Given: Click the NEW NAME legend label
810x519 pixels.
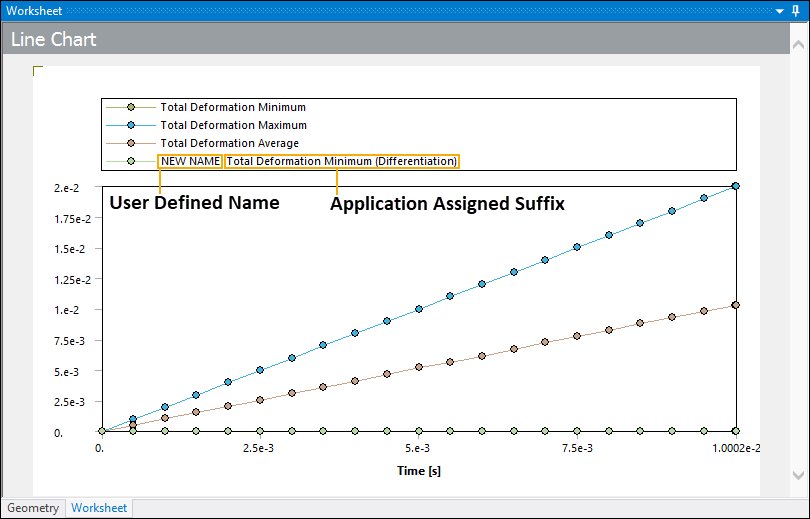Looking at the screenshot, I should [x=191, y=161].
